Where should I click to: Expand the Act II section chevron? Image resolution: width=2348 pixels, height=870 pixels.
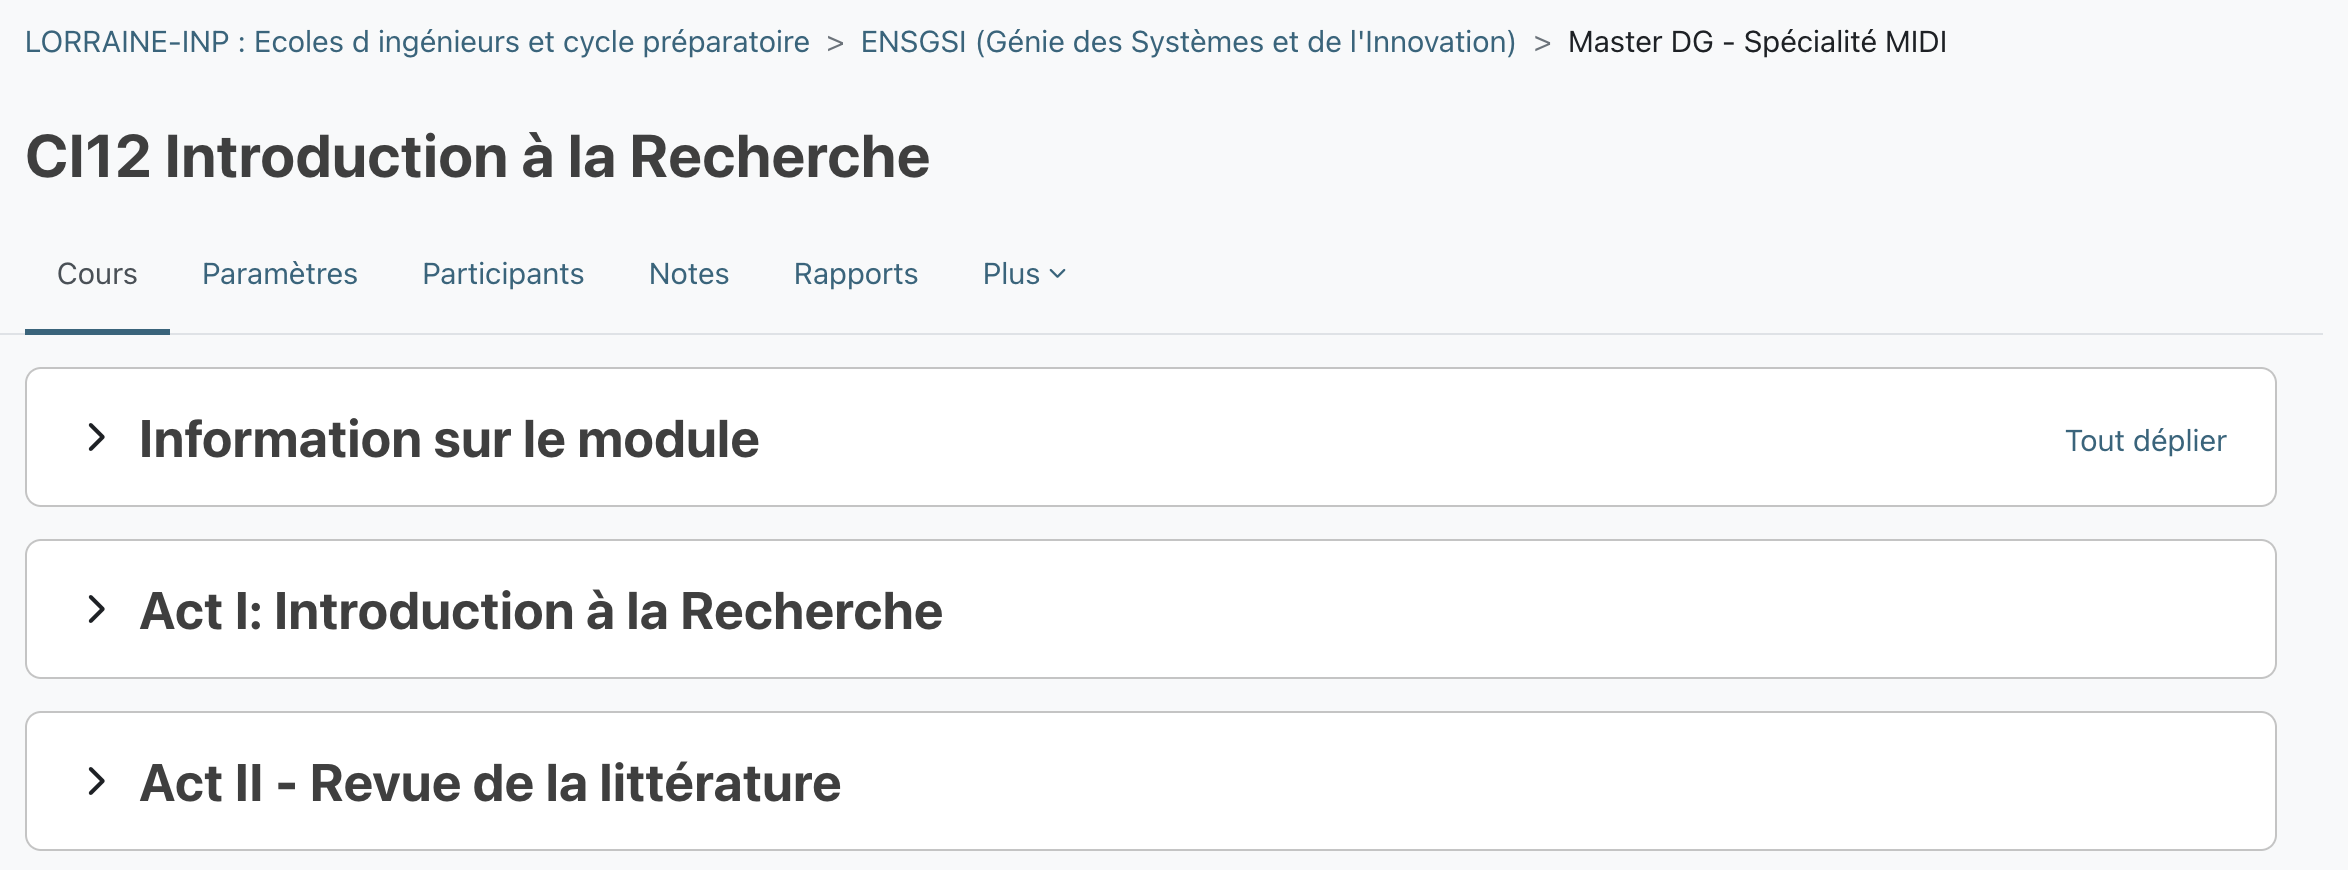[96, 782]
